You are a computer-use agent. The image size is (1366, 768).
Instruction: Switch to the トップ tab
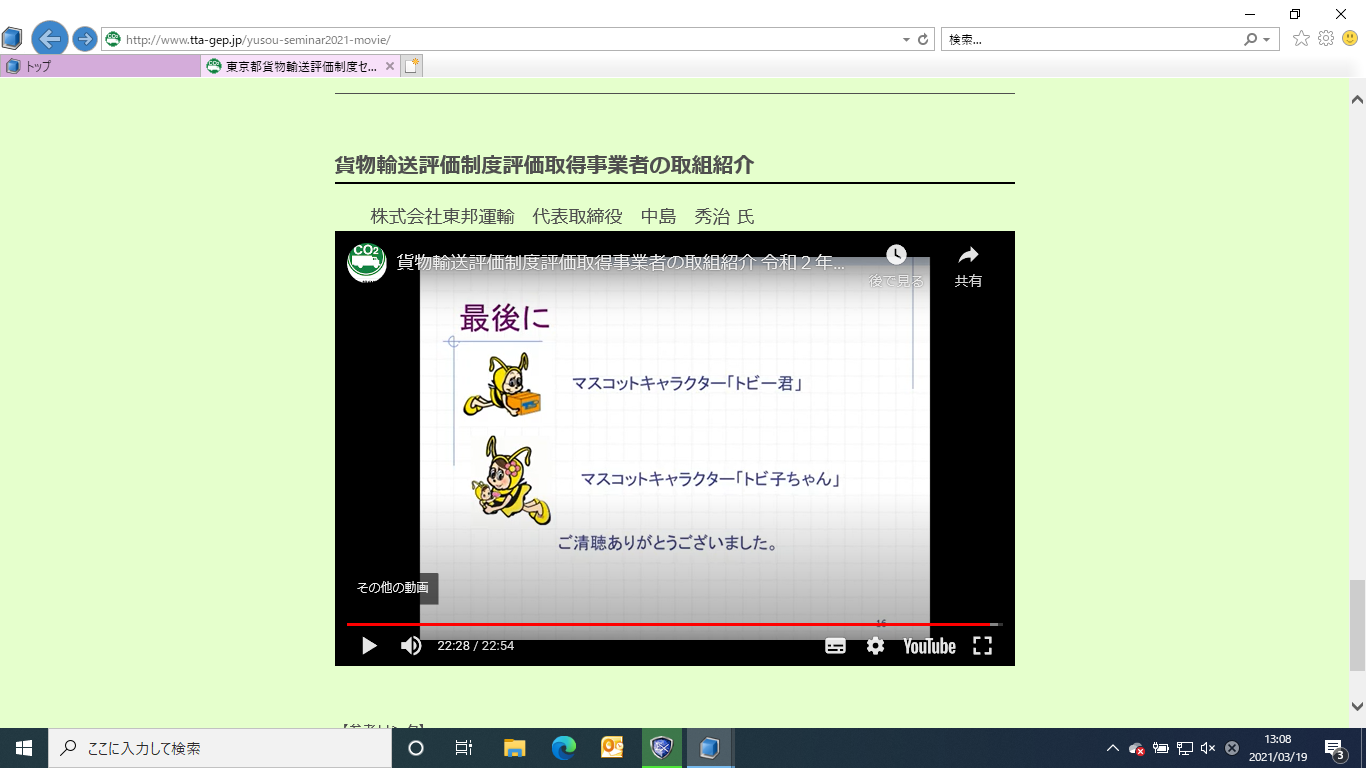click(100, 66)
